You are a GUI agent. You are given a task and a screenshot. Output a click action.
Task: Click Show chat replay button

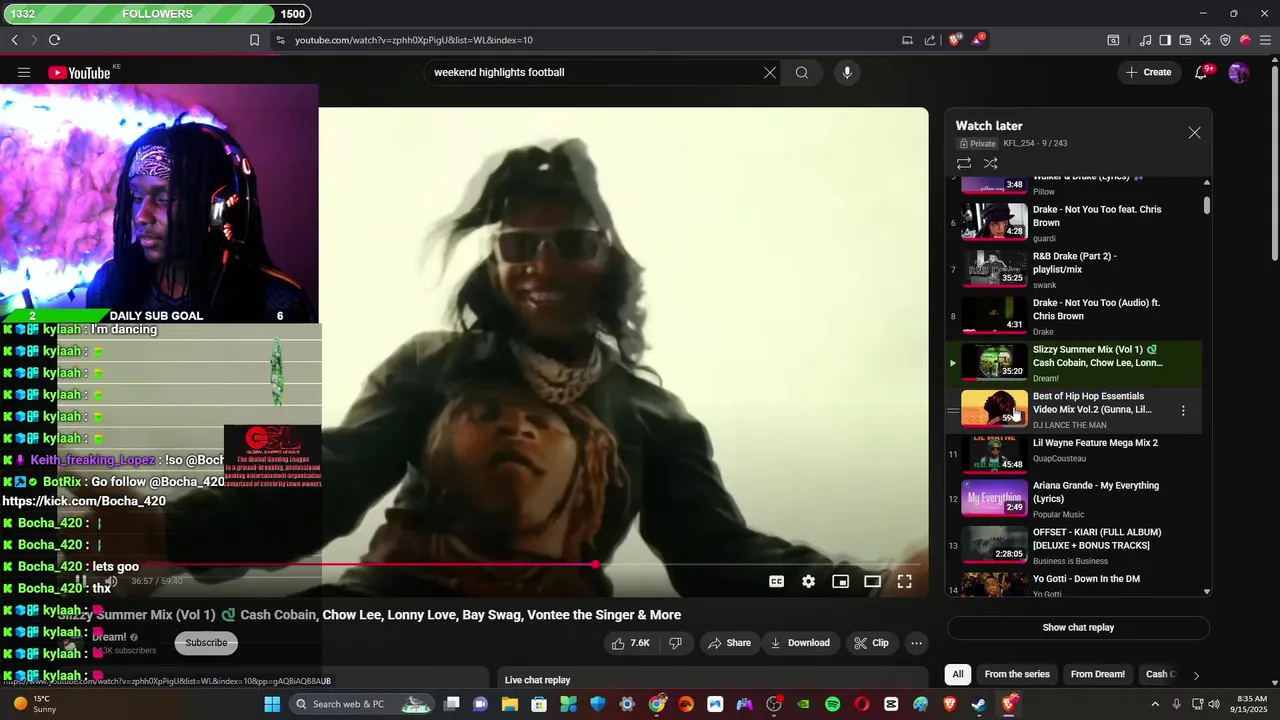[1078, 628]
